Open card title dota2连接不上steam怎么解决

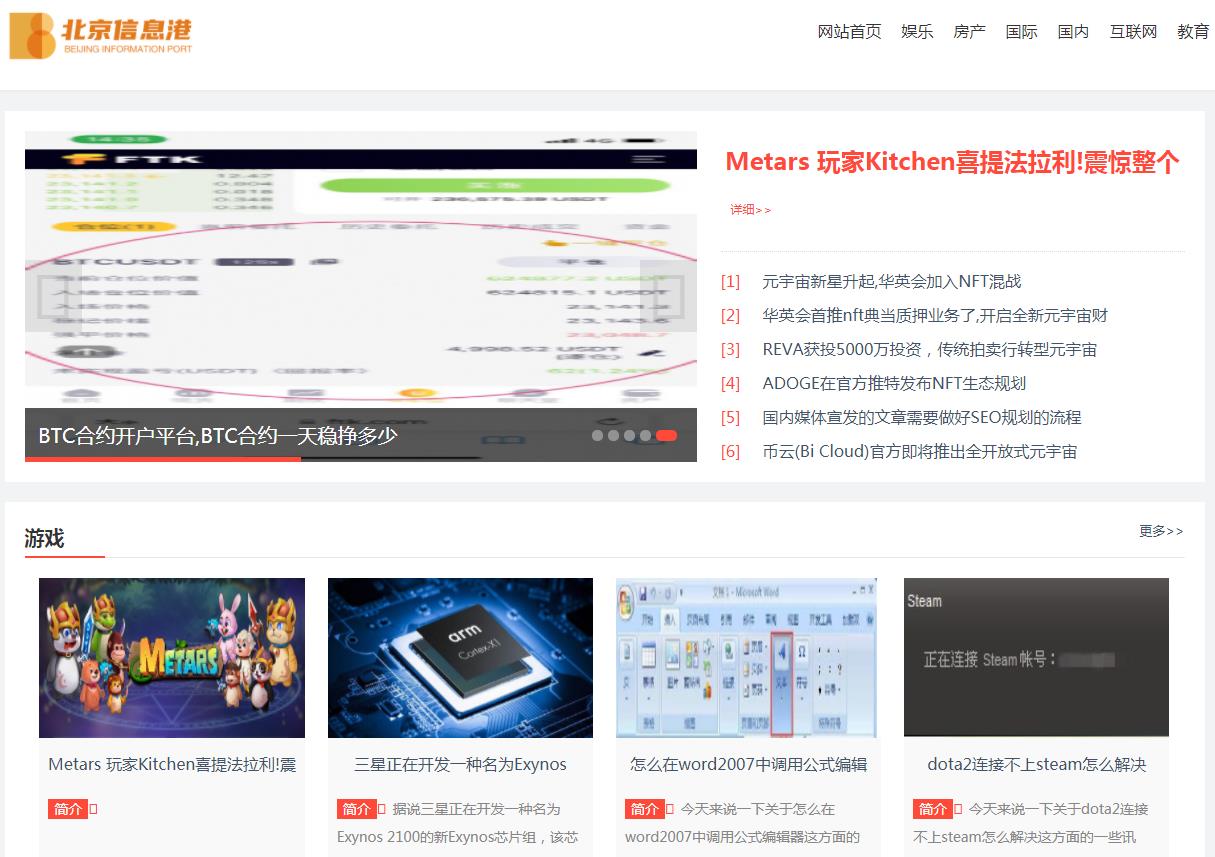click(1036, 765)
